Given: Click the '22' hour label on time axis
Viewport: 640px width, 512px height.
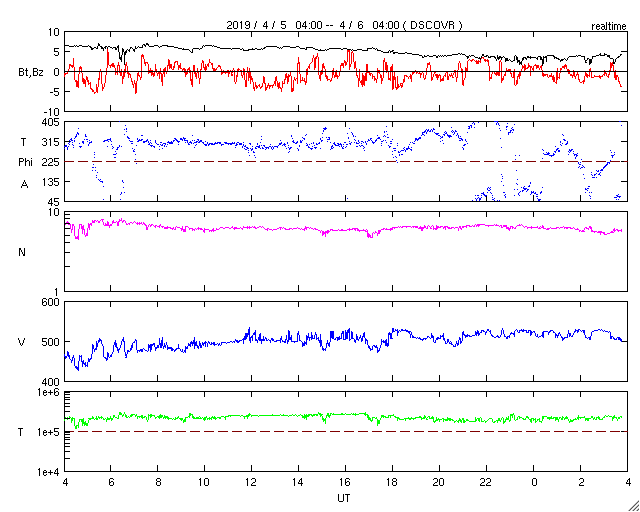Looking at the screenshot, I should tap(487, 483).
